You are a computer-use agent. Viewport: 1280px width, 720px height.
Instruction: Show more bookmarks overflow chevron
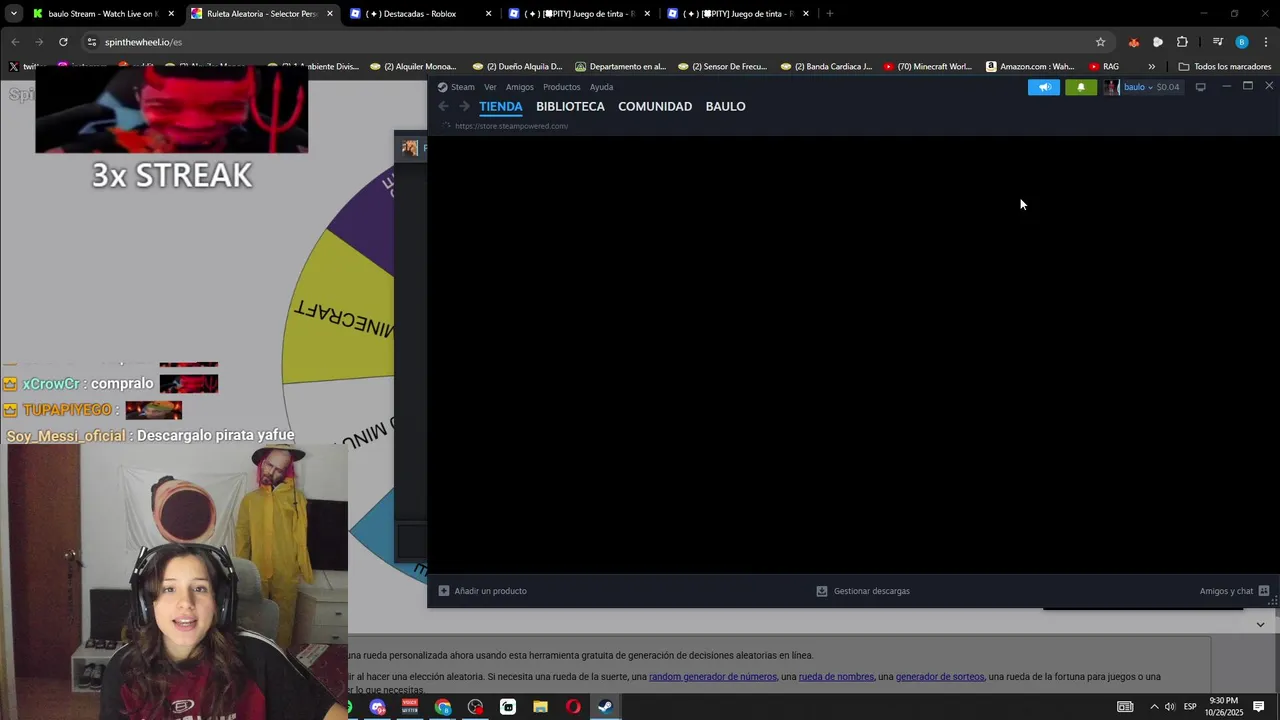click(1151, 67)
